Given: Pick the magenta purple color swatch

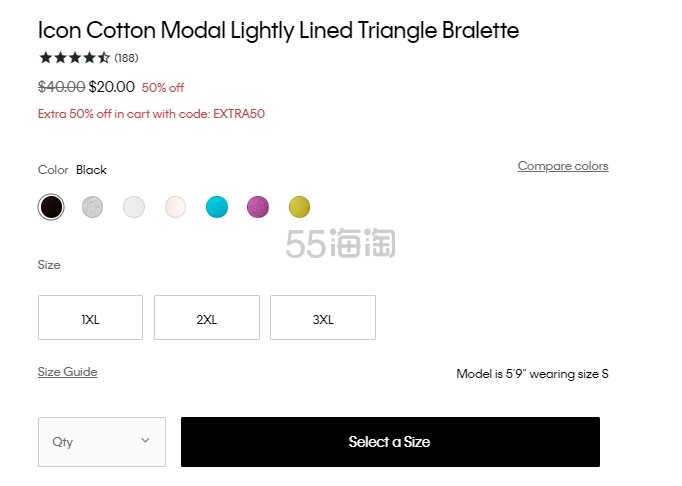Looking at the screenshot, I should [258, 207].
